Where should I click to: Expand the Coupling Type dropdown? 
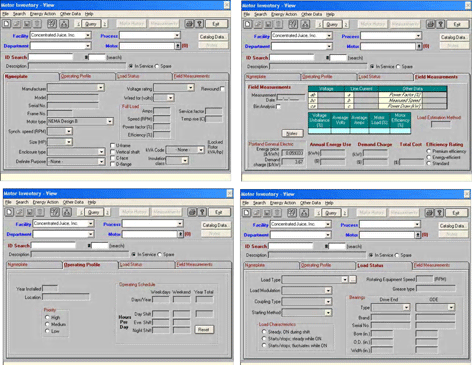(328, 302)
